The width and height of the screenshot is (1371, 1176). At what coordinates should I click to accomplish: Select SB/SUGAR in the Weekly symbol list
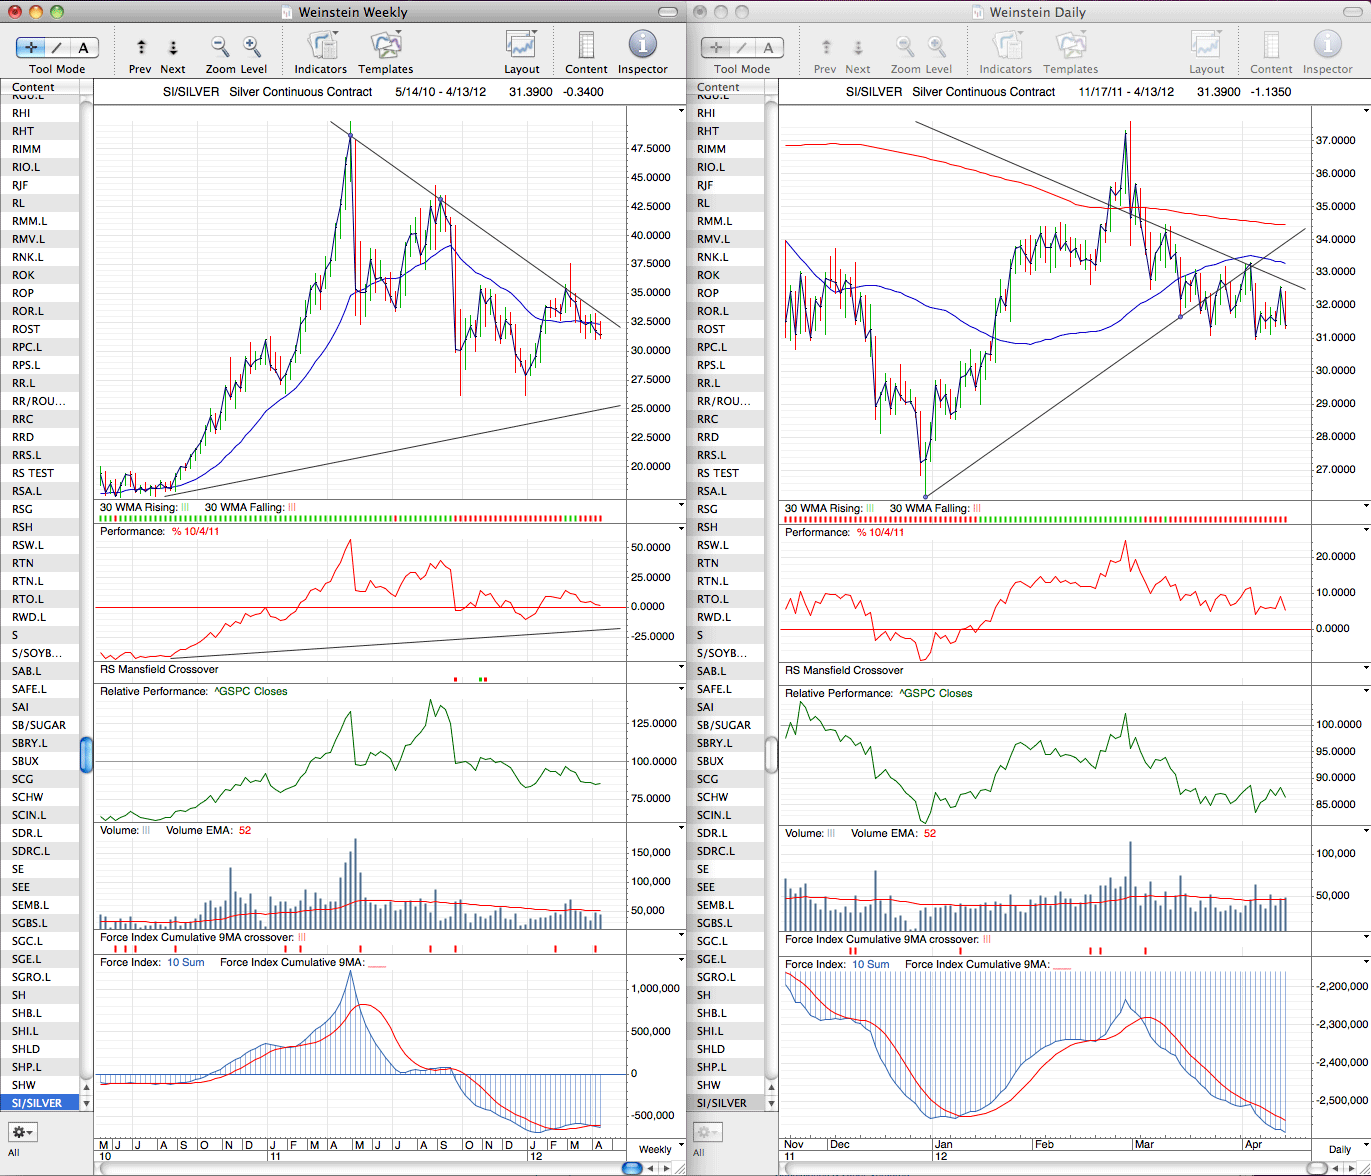(39, 725)
